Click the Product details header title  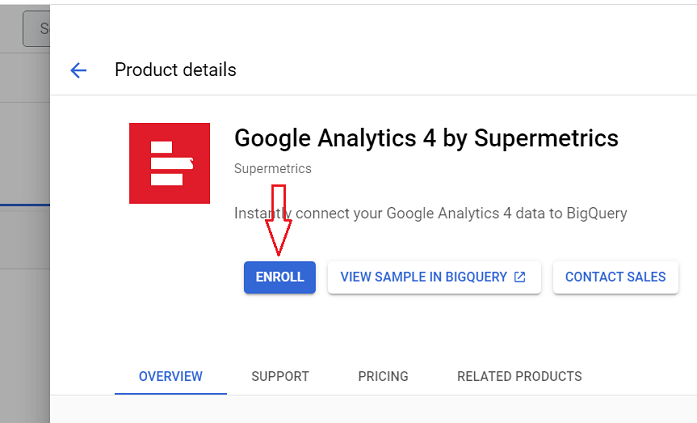point(175,70)
